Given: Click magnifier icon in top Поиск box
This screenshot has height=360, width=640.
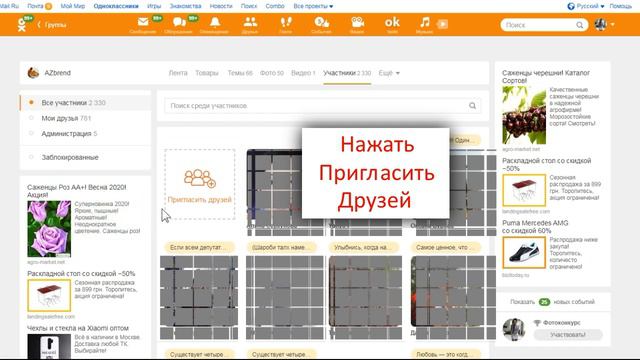Looking at the screenshot, I should tap(580, 25).
